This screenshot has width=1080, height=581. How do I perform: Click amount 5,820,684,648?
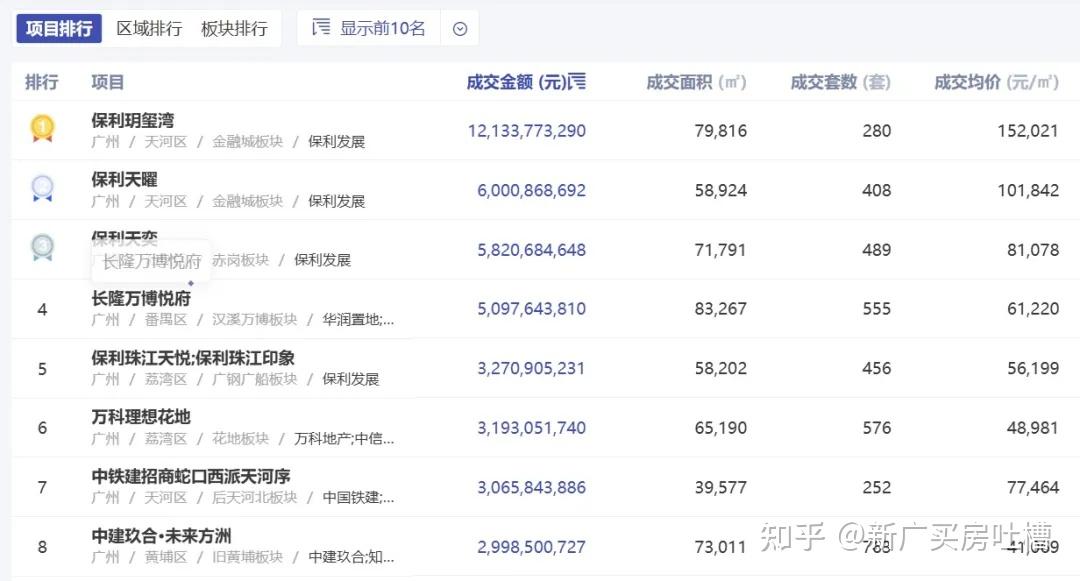(x=532, y=250)
